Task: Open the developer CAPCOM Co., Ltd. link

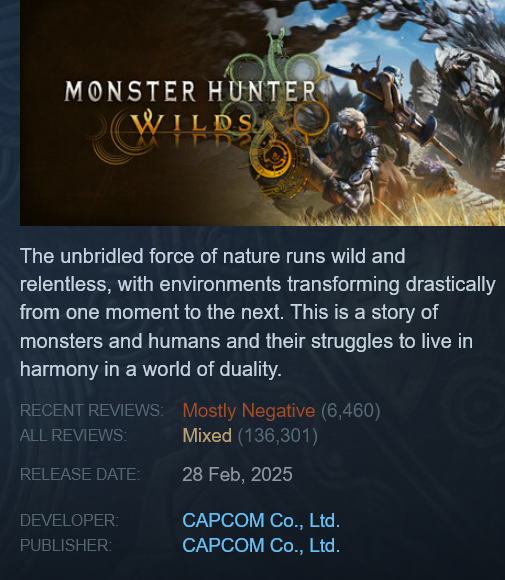Action: tap(261, 520)
